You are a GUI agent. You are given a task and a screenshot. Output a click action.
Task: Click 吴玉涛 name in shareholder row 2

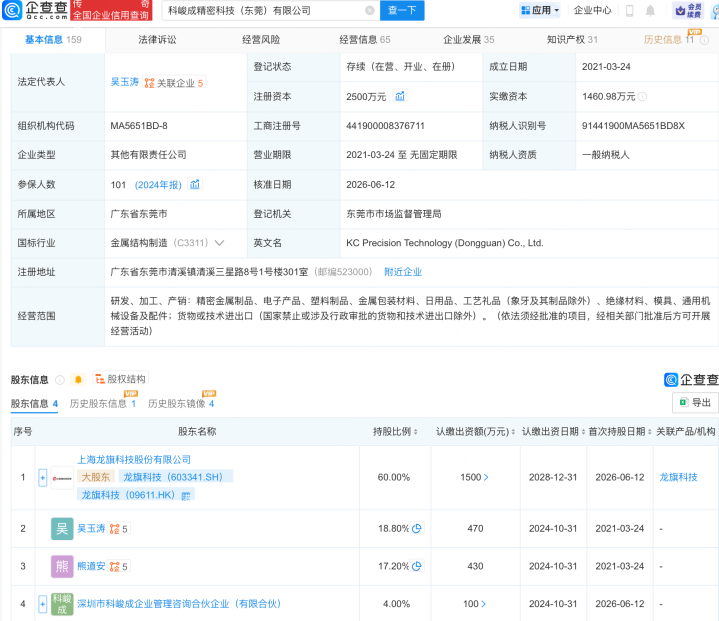(x=91, y=528)
